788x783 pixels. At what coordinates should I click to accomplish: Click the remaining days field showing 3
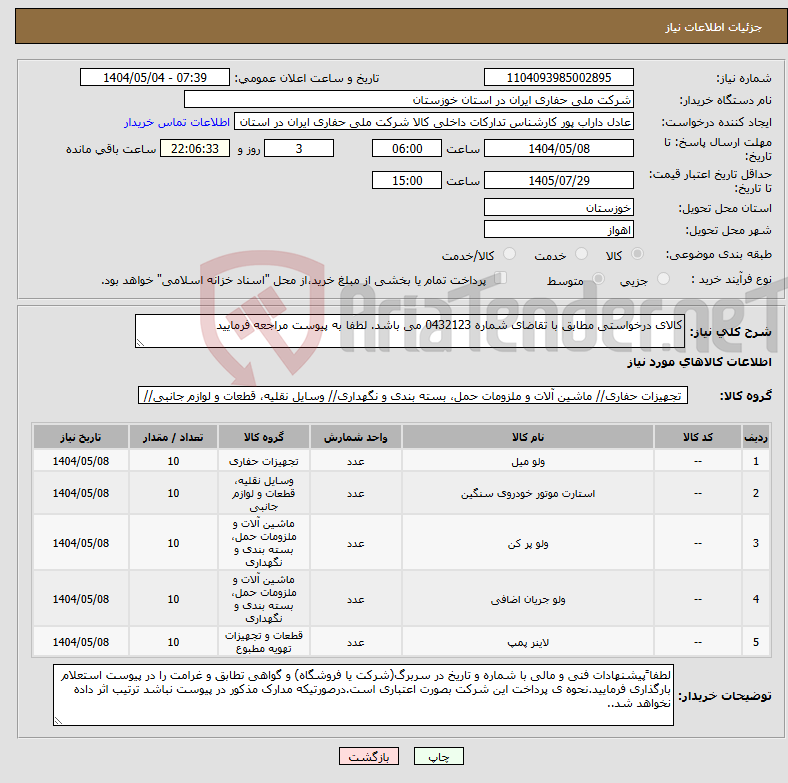299,149
